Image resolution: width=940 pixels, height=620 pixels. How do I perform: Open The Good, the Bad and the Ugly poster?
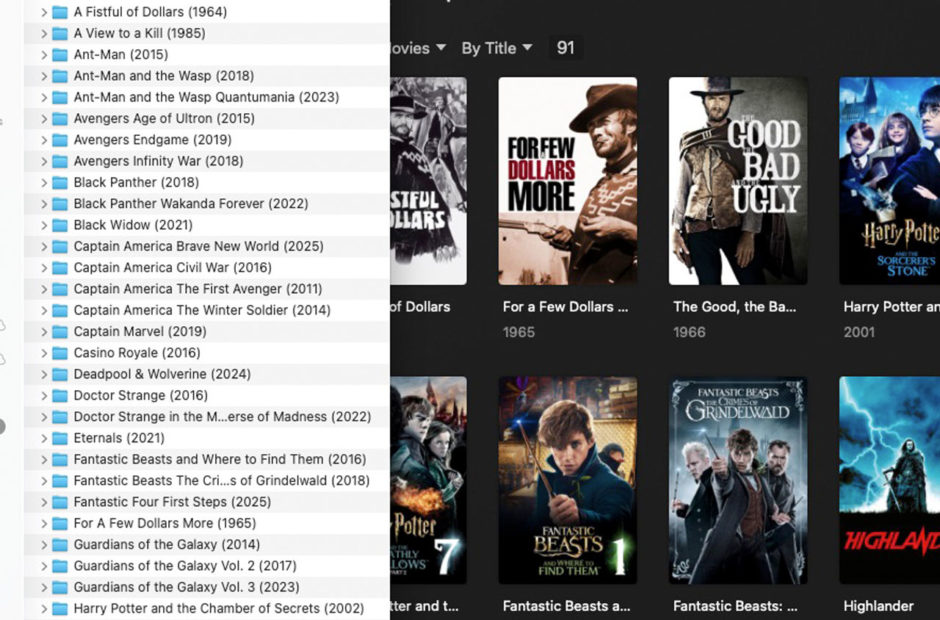point(738,180)
